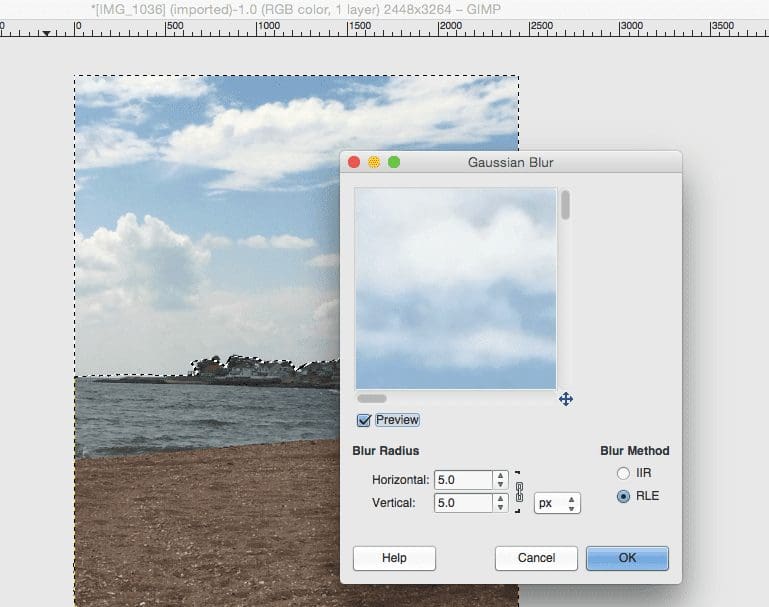The width and height of the screenshot is (769, 607).
Task: Click the Horizontal blur radius field
Action: 463,480
